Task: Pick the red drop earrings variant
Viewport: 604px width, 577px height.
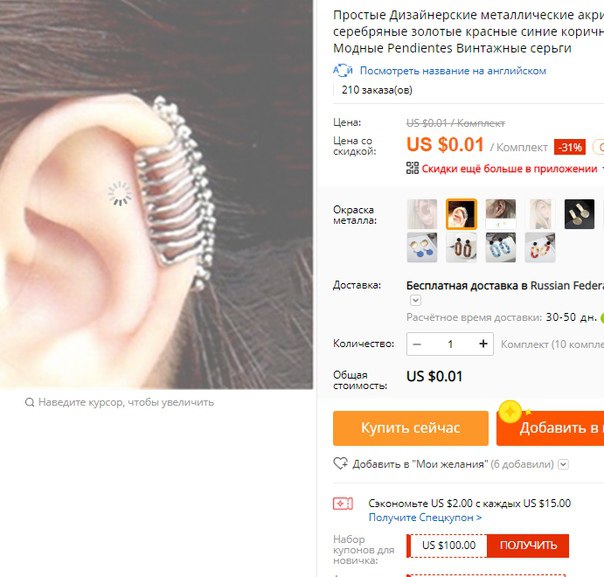Action: 540,247
